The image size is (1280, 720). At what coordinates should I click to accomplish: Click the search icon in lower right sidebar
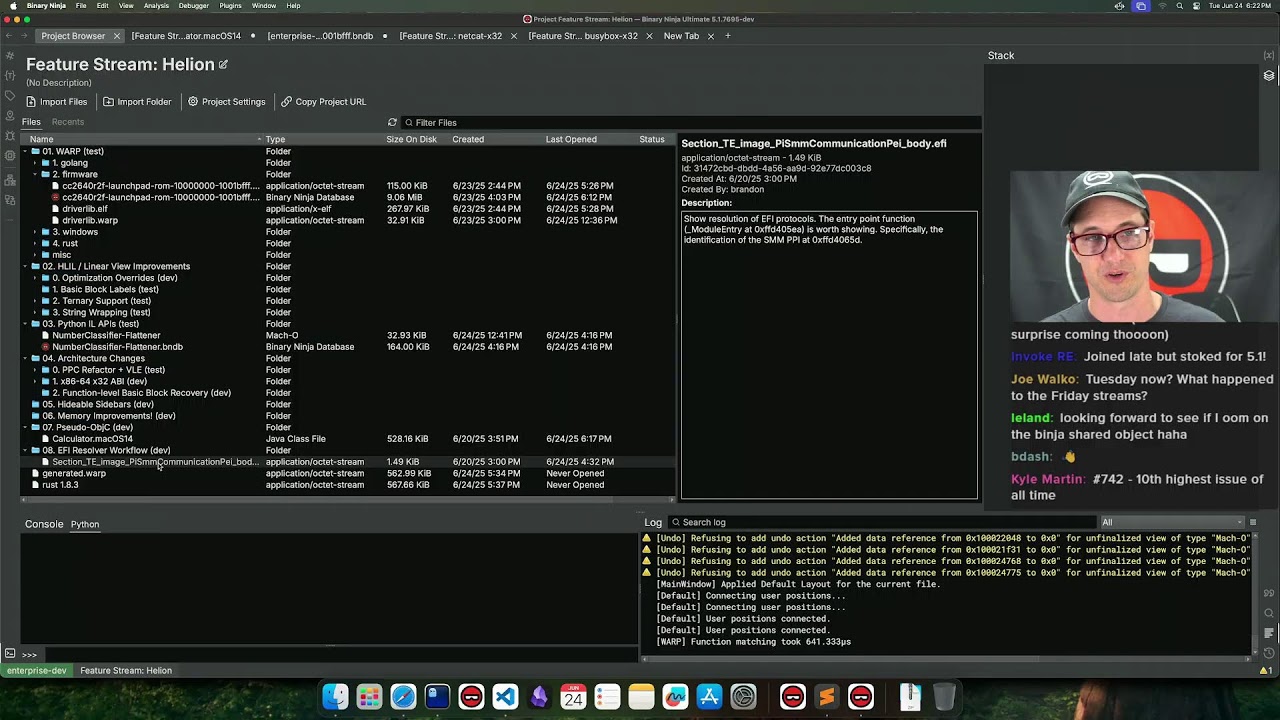click(1269, 613)
